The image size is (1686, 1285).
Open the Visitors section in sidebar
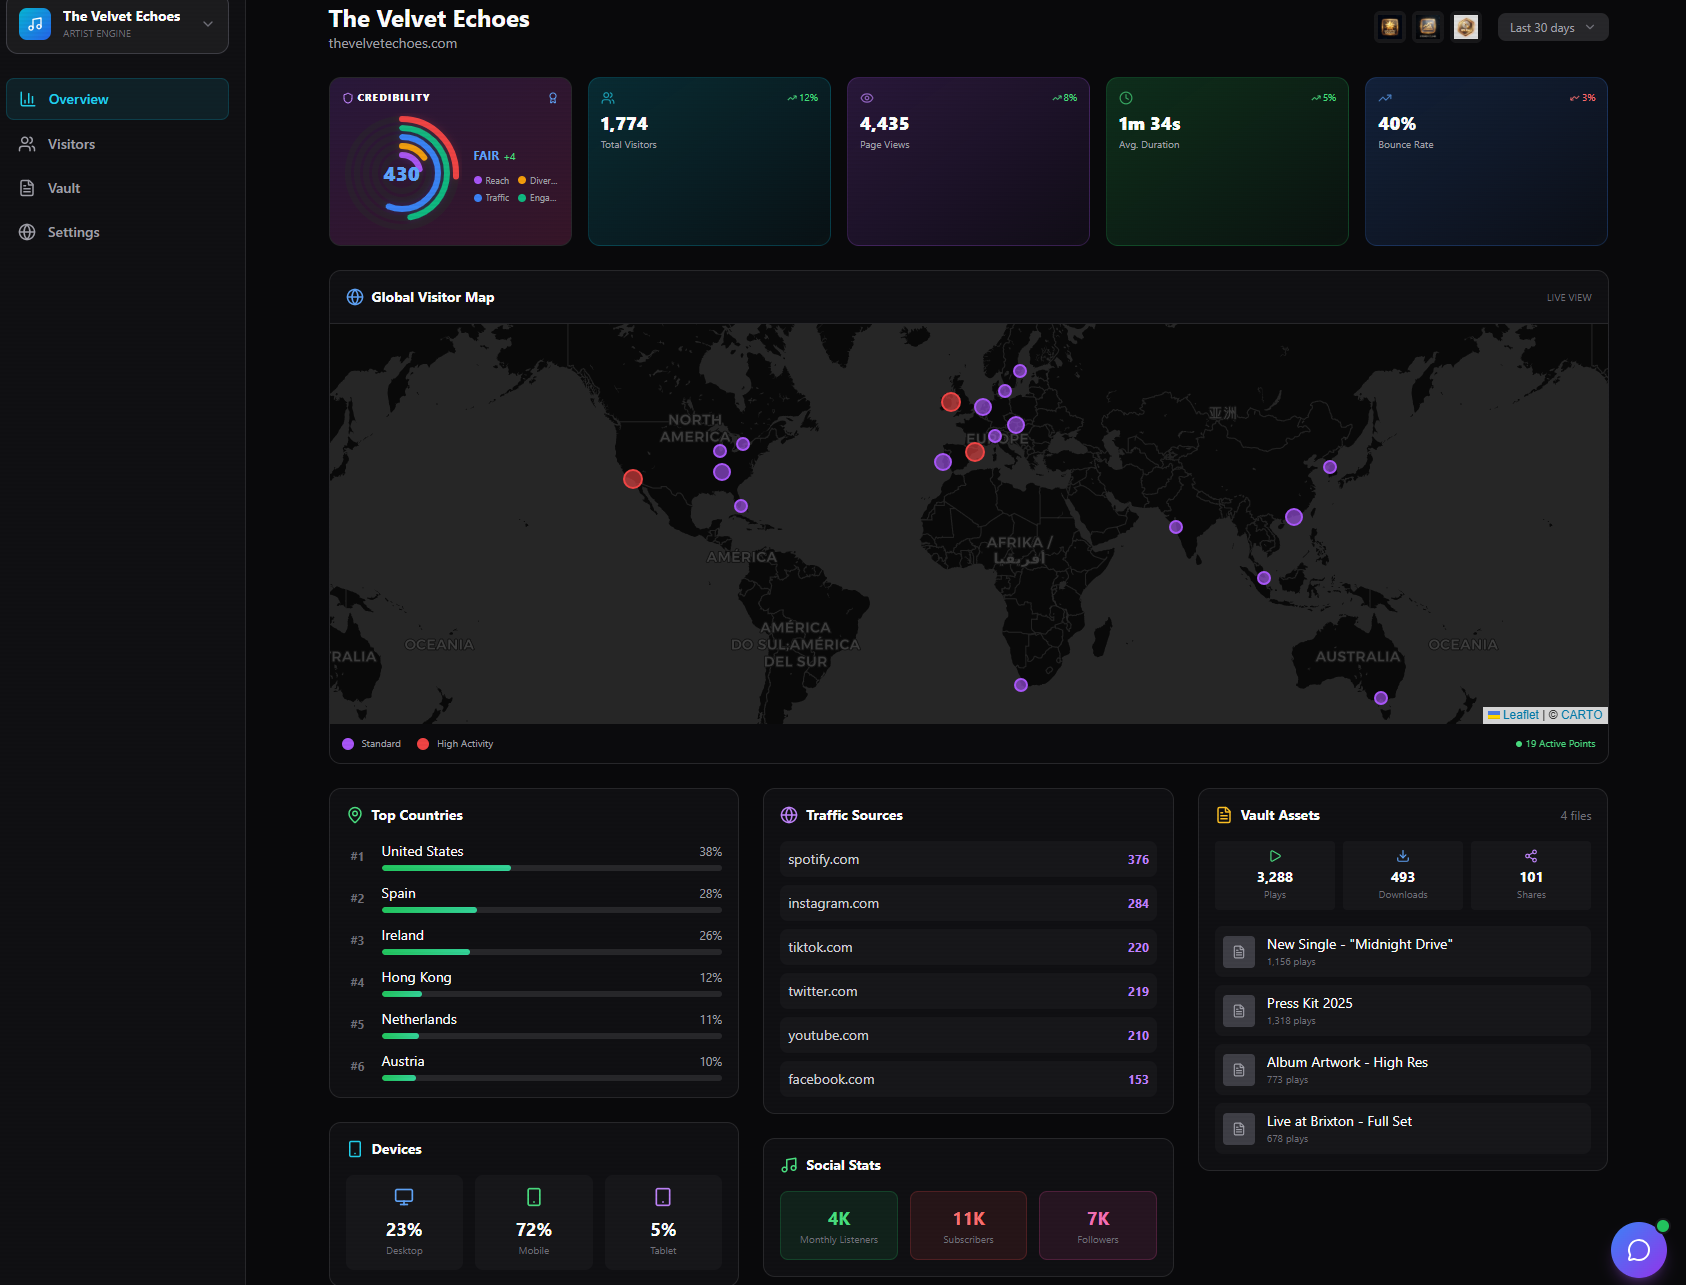tap(72, 144)
